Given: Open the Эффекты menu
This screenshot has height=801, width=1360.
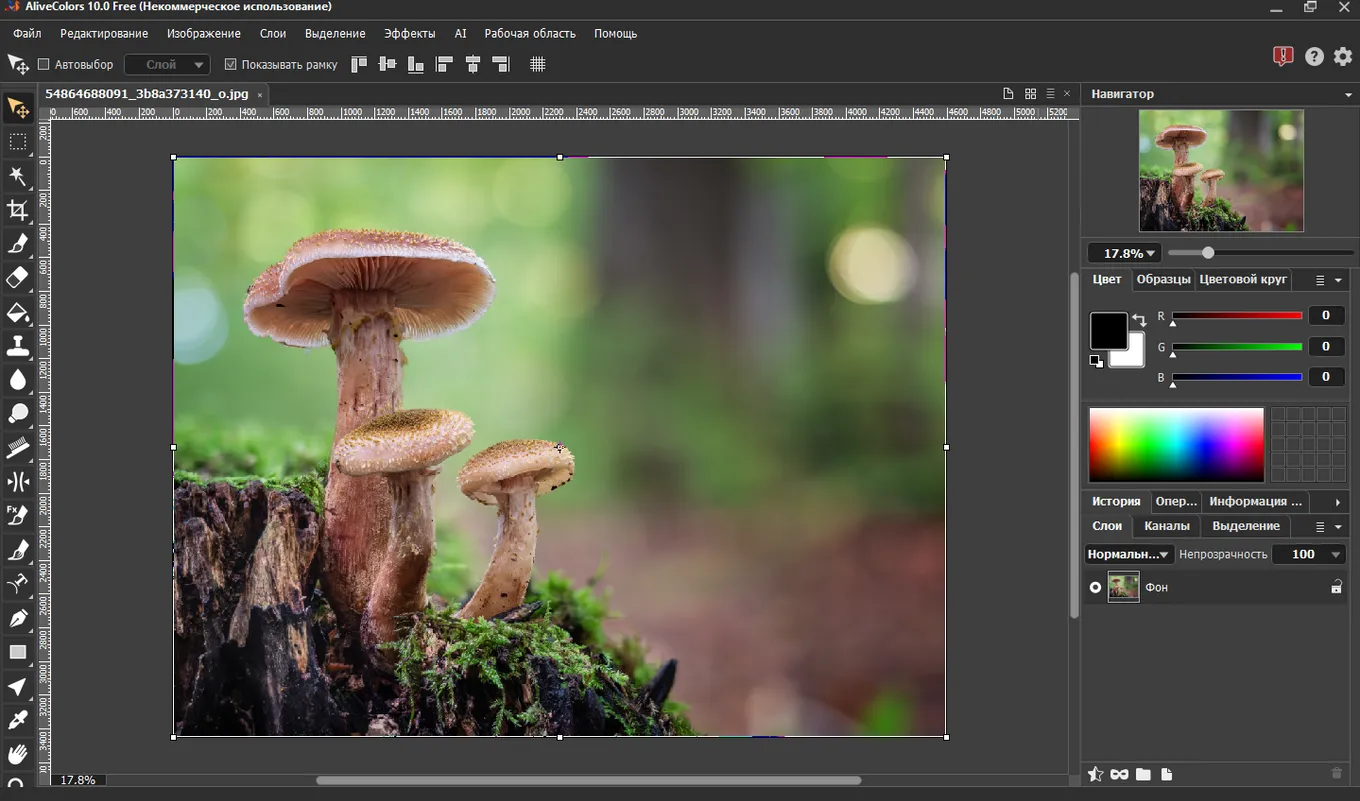Looking at the screenshot, I should pyautogui.click(x=409, y=33).
